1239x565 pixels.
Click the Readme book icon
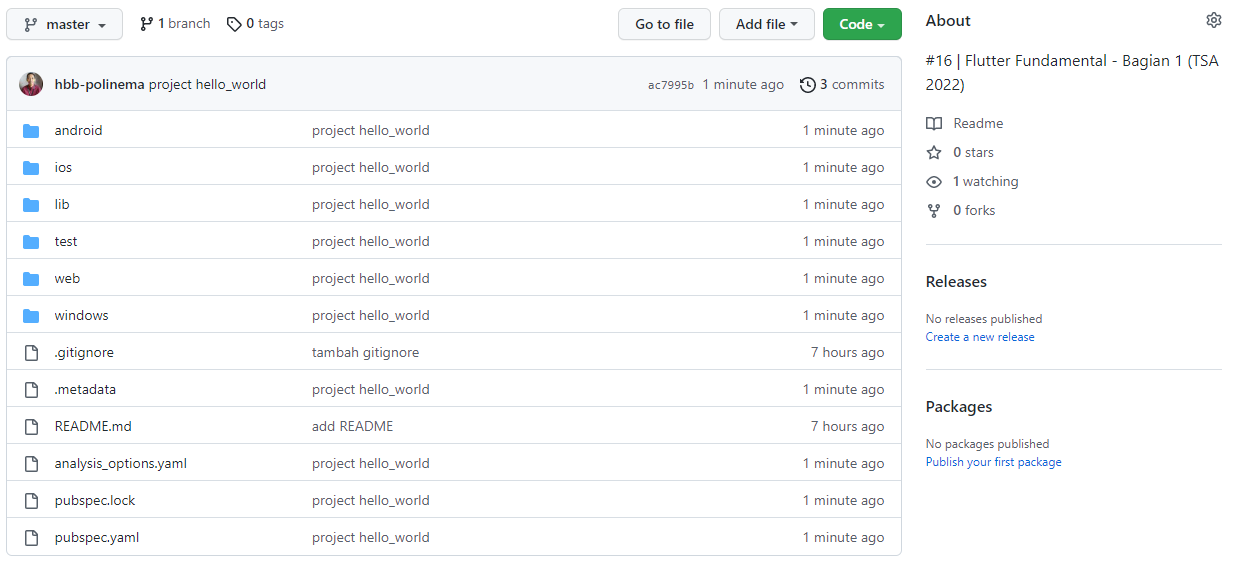point(934,124)
